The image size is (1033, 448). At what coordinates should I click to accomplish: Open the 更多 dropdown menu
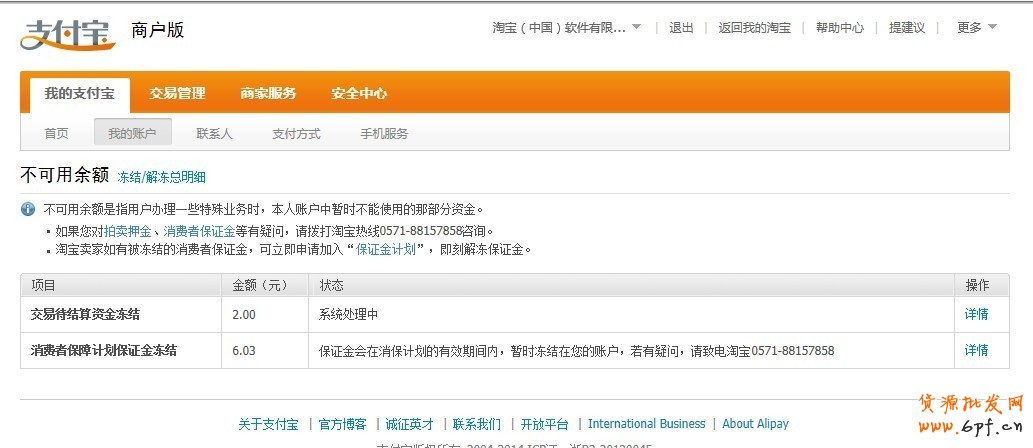pyautogui.click(x=976, y=28)
